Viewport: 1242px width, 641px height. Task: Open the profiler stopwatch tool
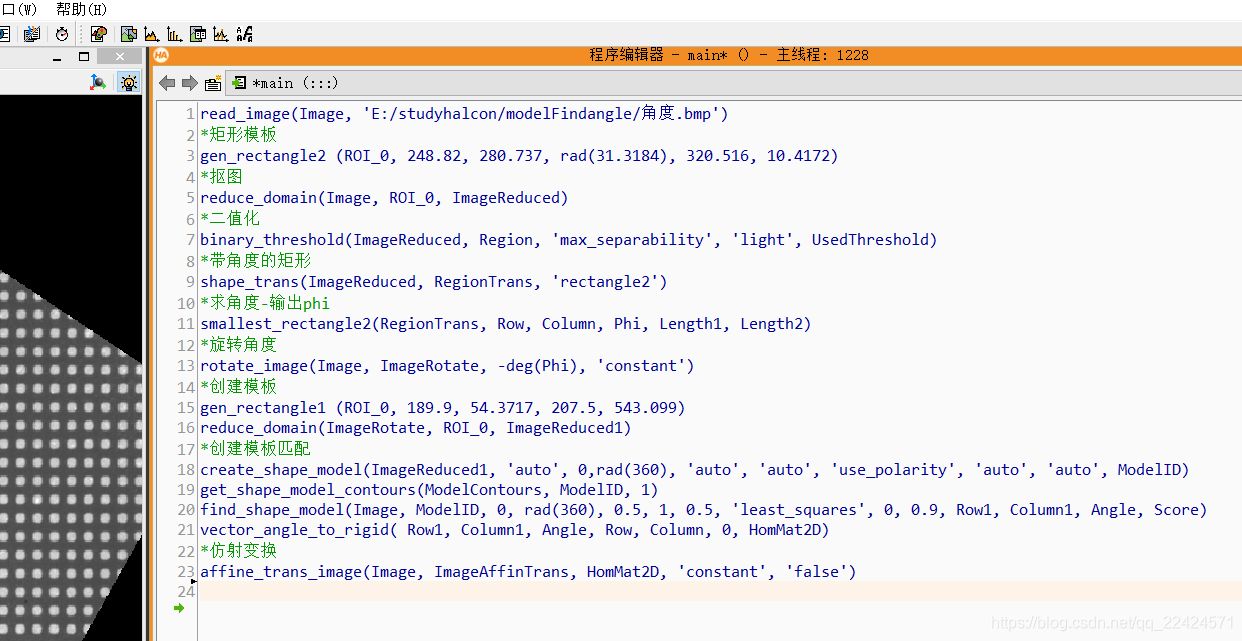click(x=62, y=34)
